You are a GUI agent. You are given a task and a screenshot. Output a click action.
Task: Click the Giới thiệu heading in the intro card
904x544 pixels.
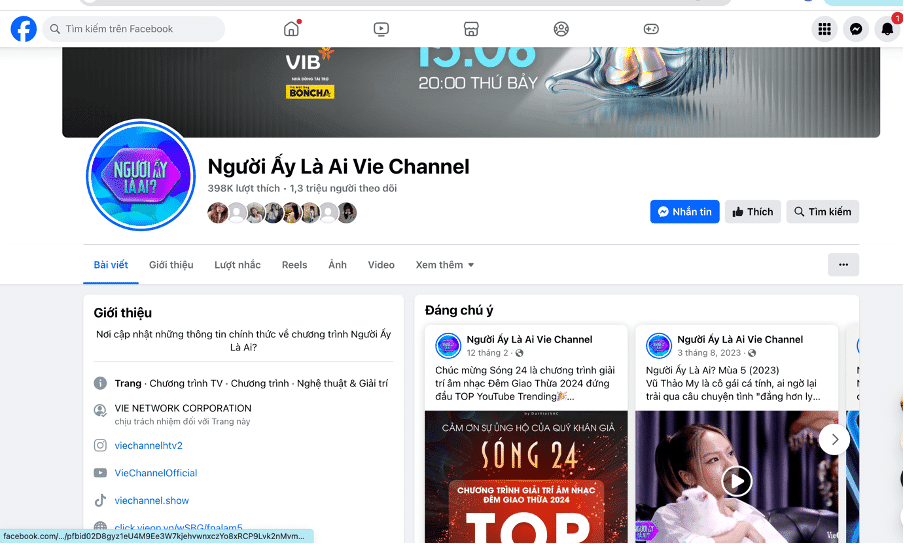[x=123, y=313]
